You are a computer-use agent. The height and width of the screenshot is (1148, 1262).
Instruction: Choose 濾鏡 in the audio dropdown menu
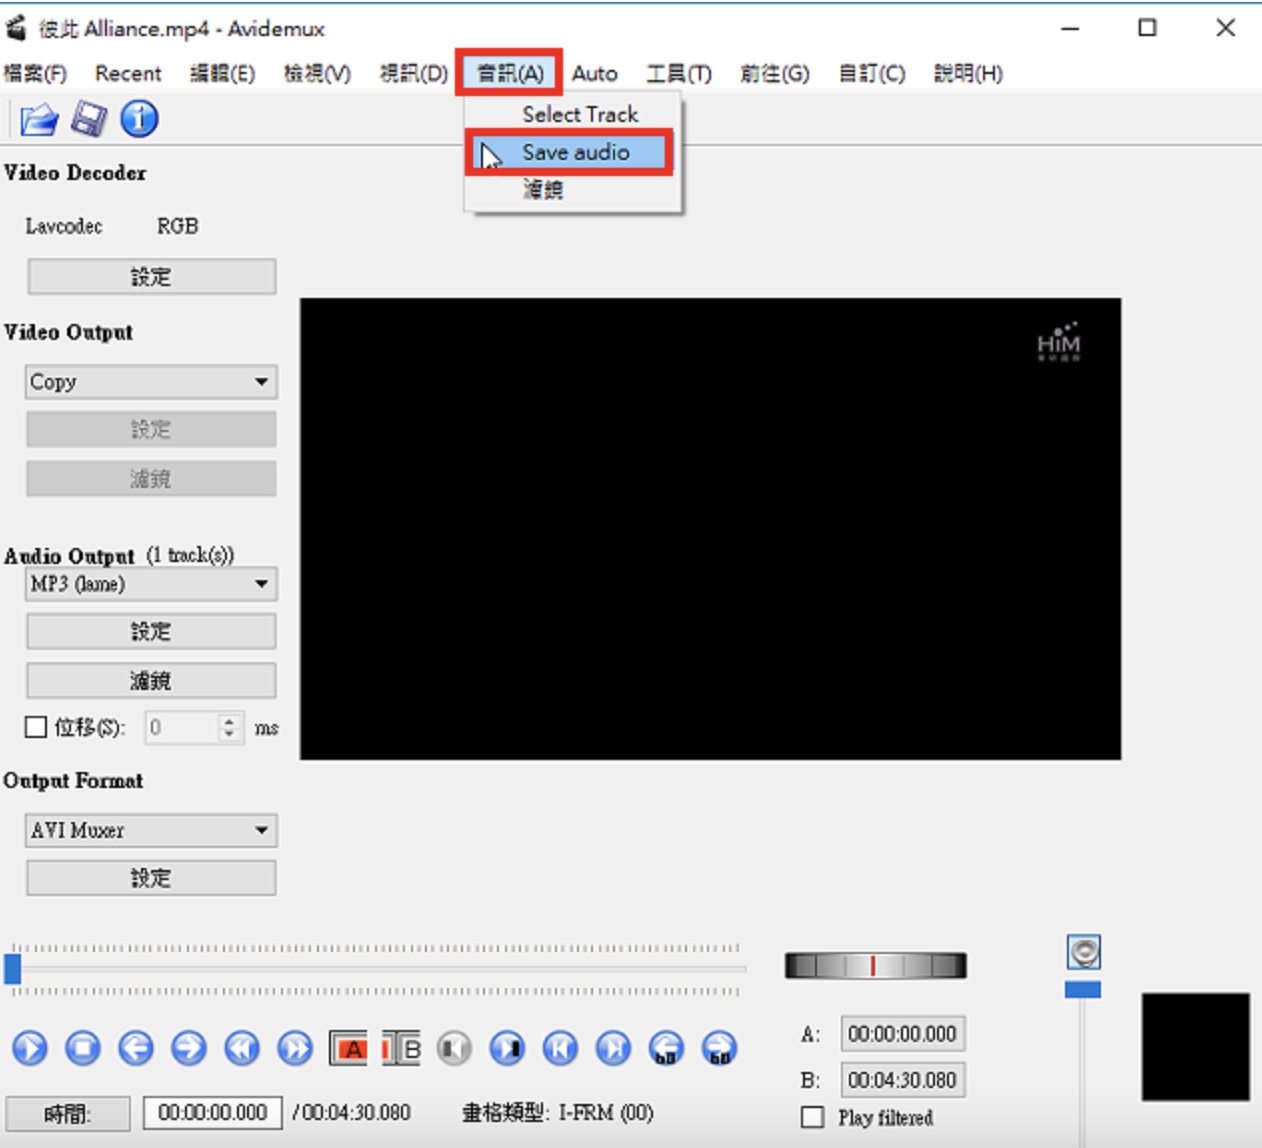[x=574, y=189]
